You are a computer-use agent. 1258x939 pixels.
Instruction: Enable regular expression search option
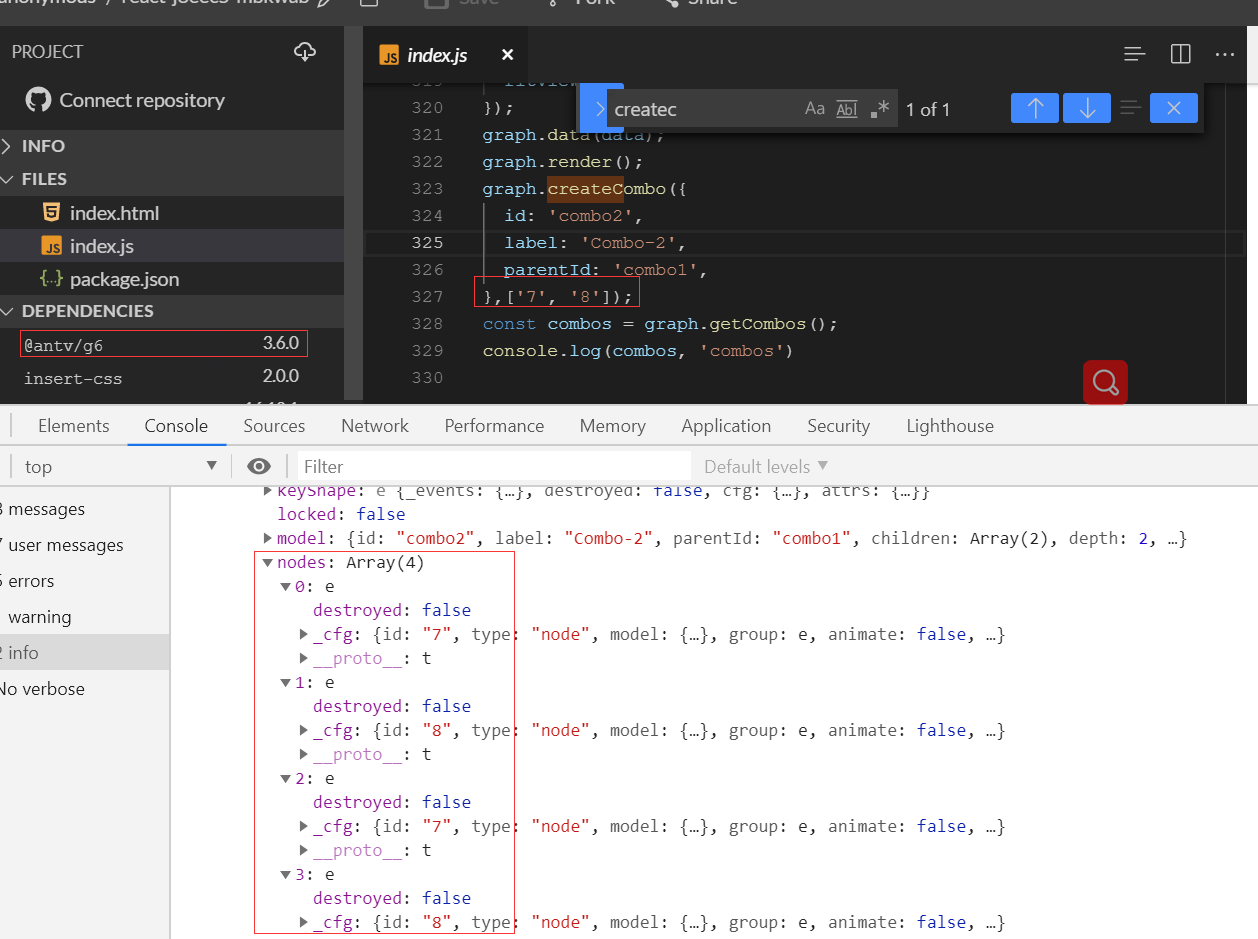(877, 108)
